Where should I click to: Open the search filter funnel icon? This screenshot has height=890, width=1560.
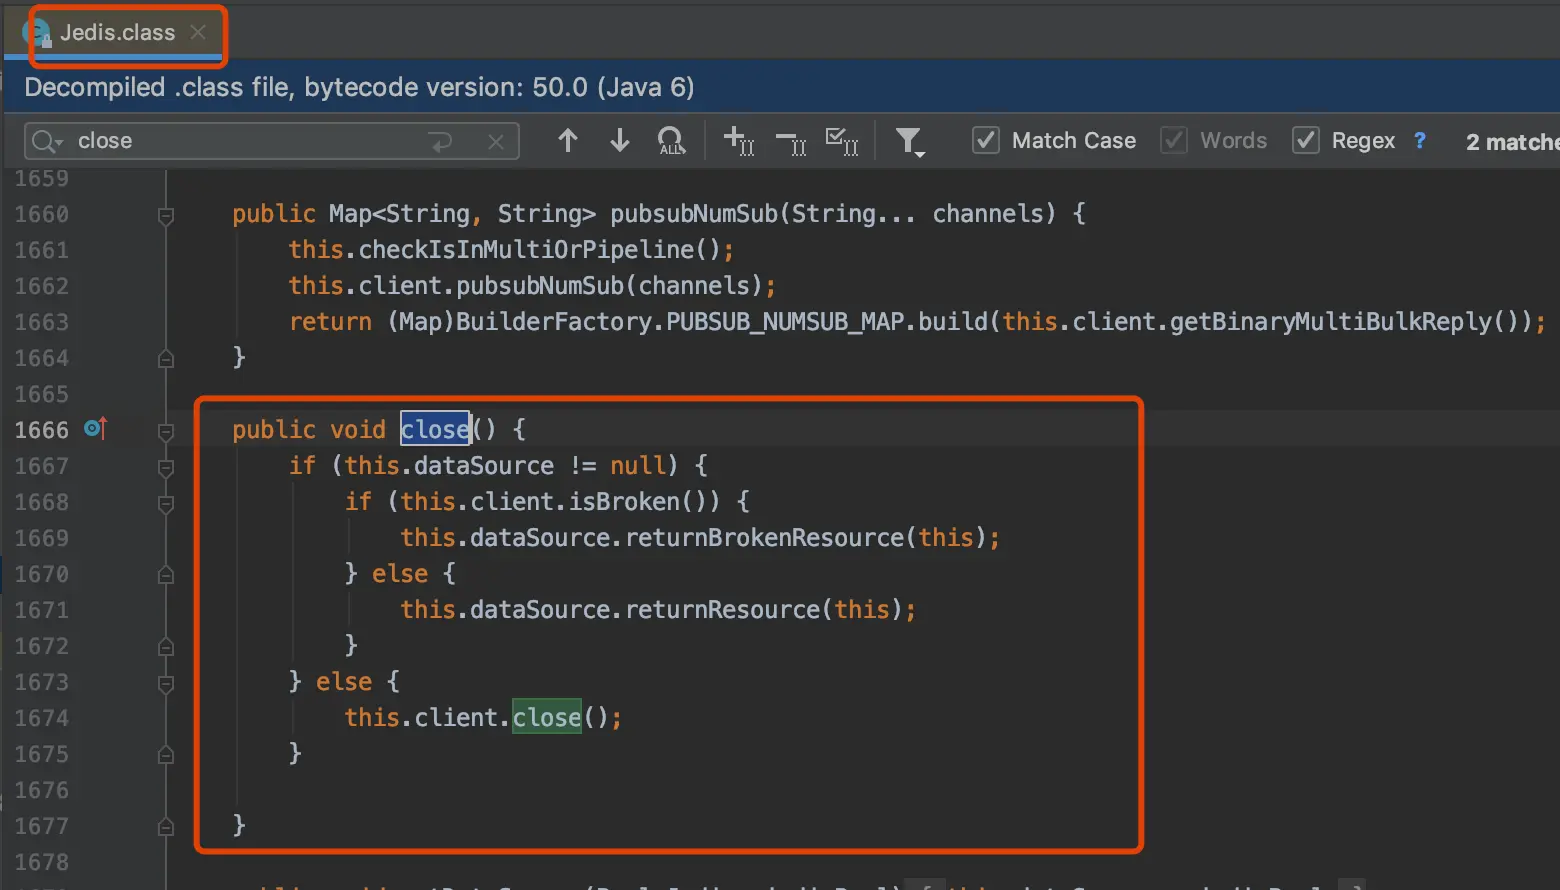[x=910, y=142]
